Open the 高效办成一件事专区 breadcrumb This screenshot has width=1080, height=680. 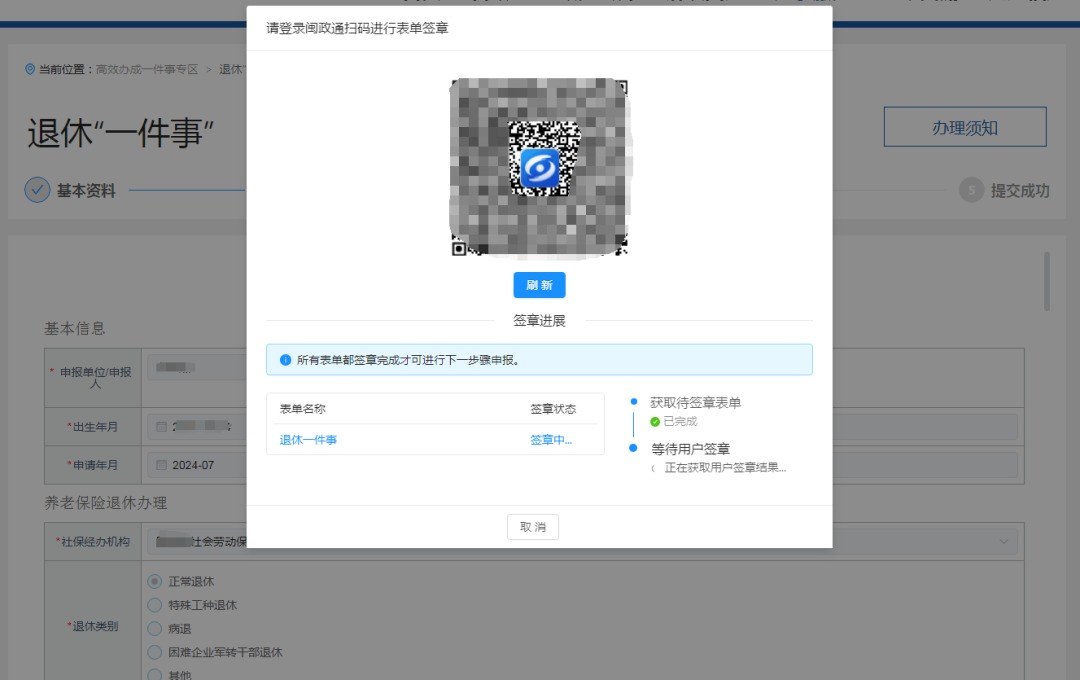147,69
